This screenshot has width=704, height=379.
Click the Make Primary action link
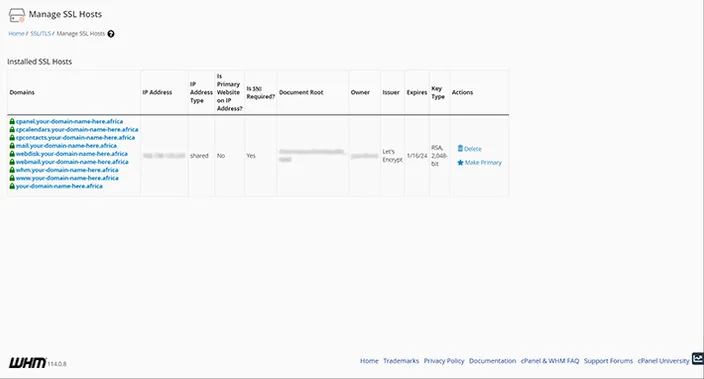click(483, 163)
